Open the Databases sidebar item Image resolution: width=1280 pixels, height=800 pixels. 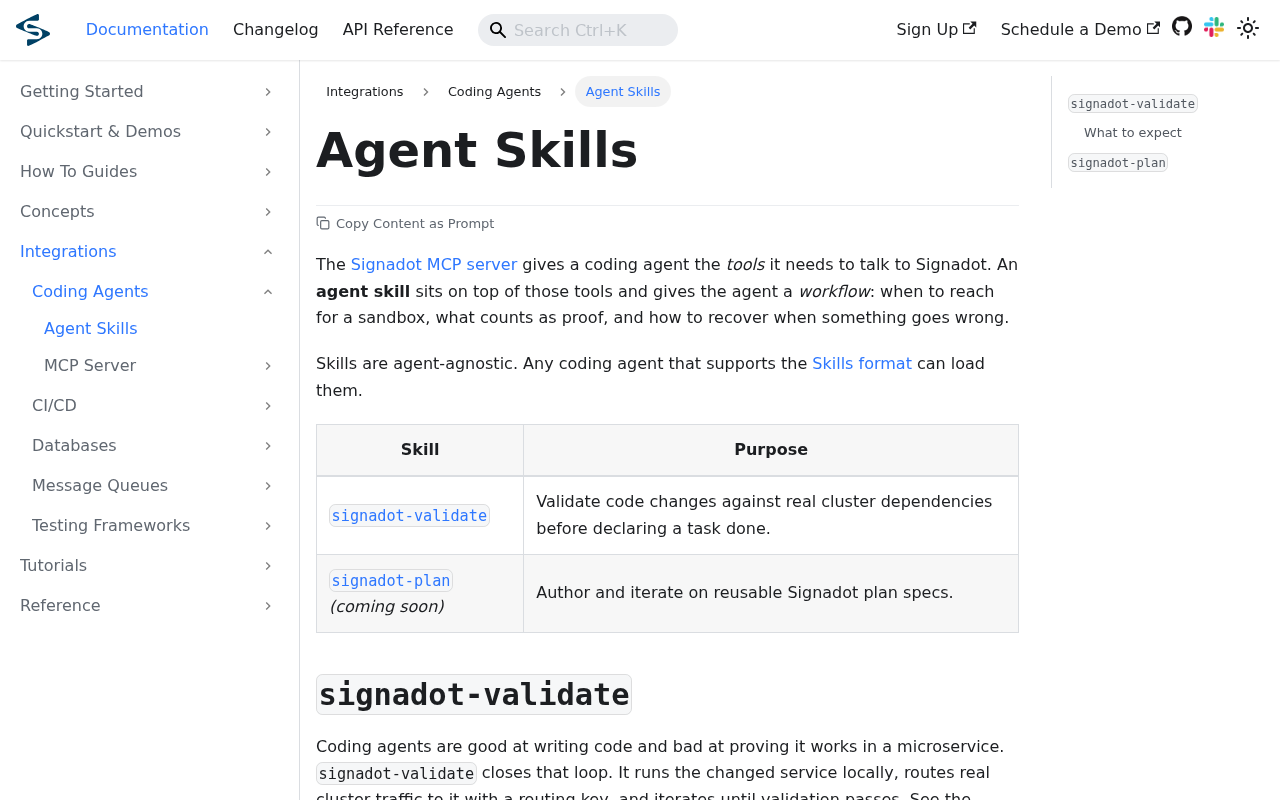[x=74, y=446]
